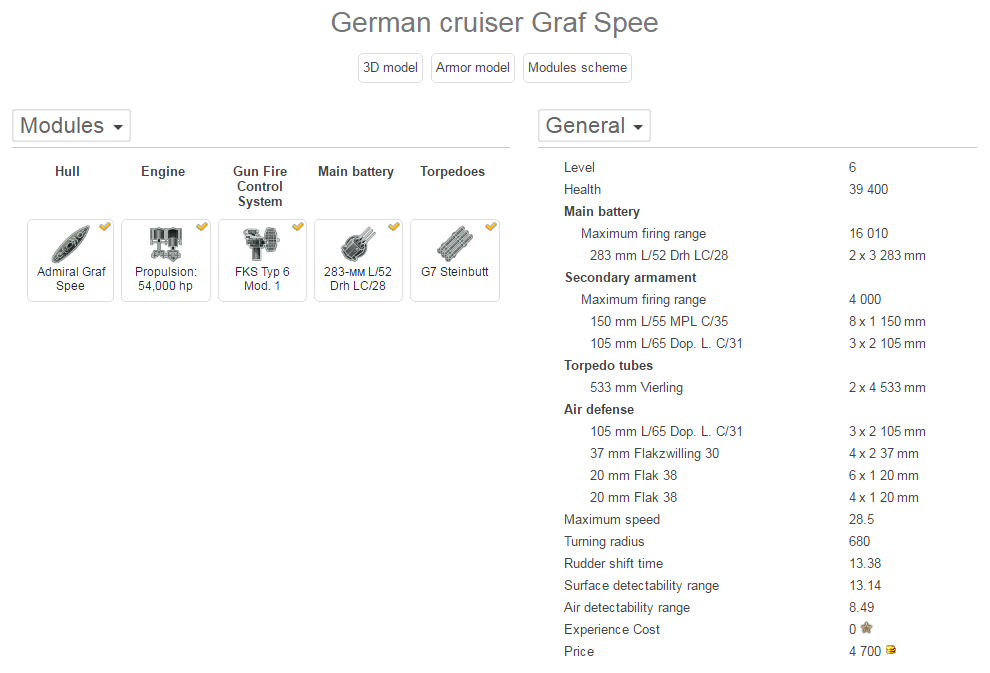Click the Air detectability range value 8.49

(861, 607)
